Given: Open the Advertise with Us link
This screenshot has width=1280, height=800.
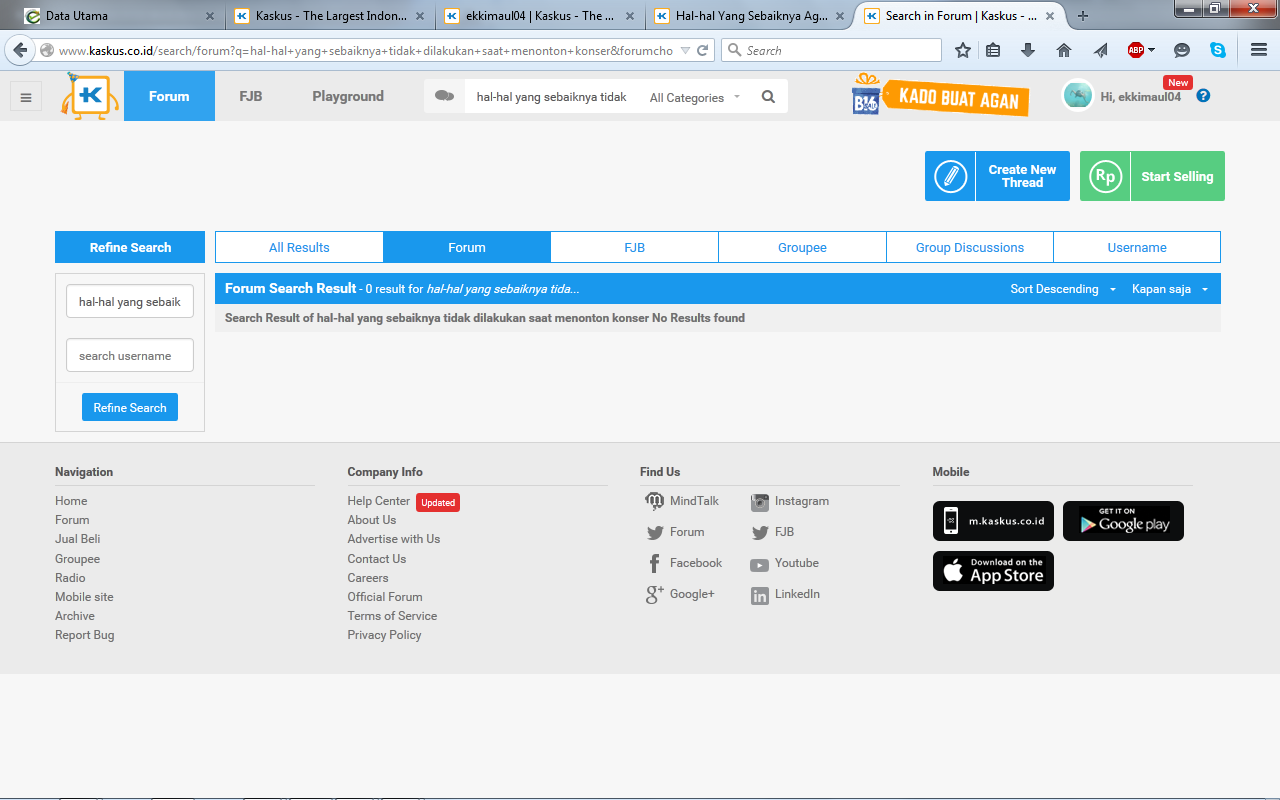Looking at the screenshot, I should point(394,539).
